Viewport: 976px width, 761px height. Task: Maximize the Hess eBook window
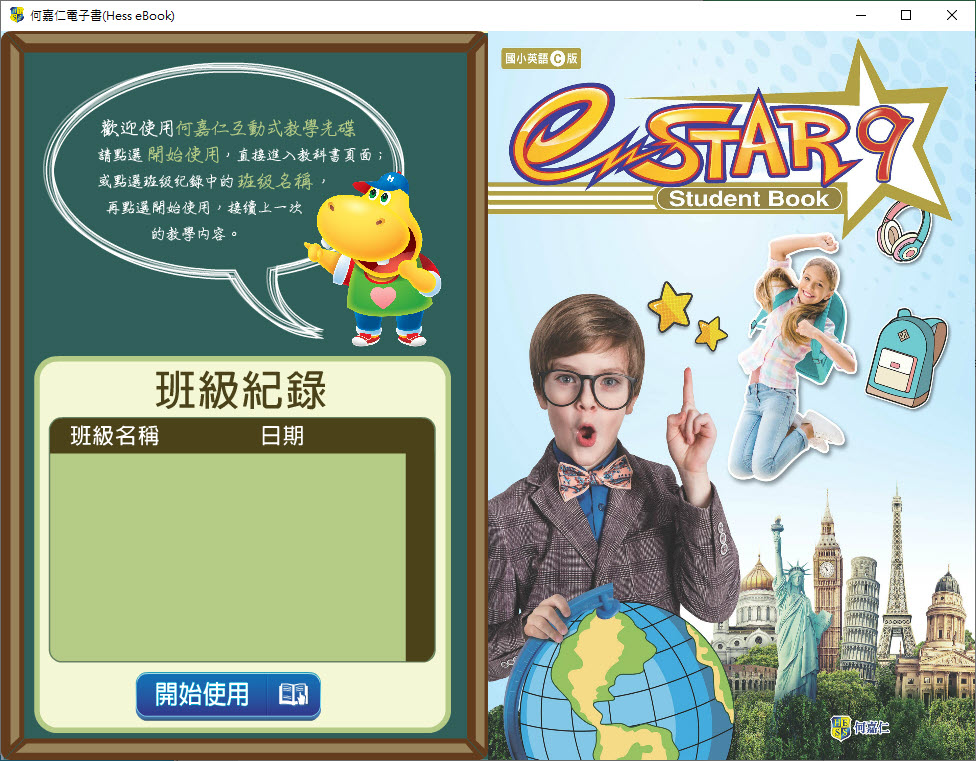906,15
